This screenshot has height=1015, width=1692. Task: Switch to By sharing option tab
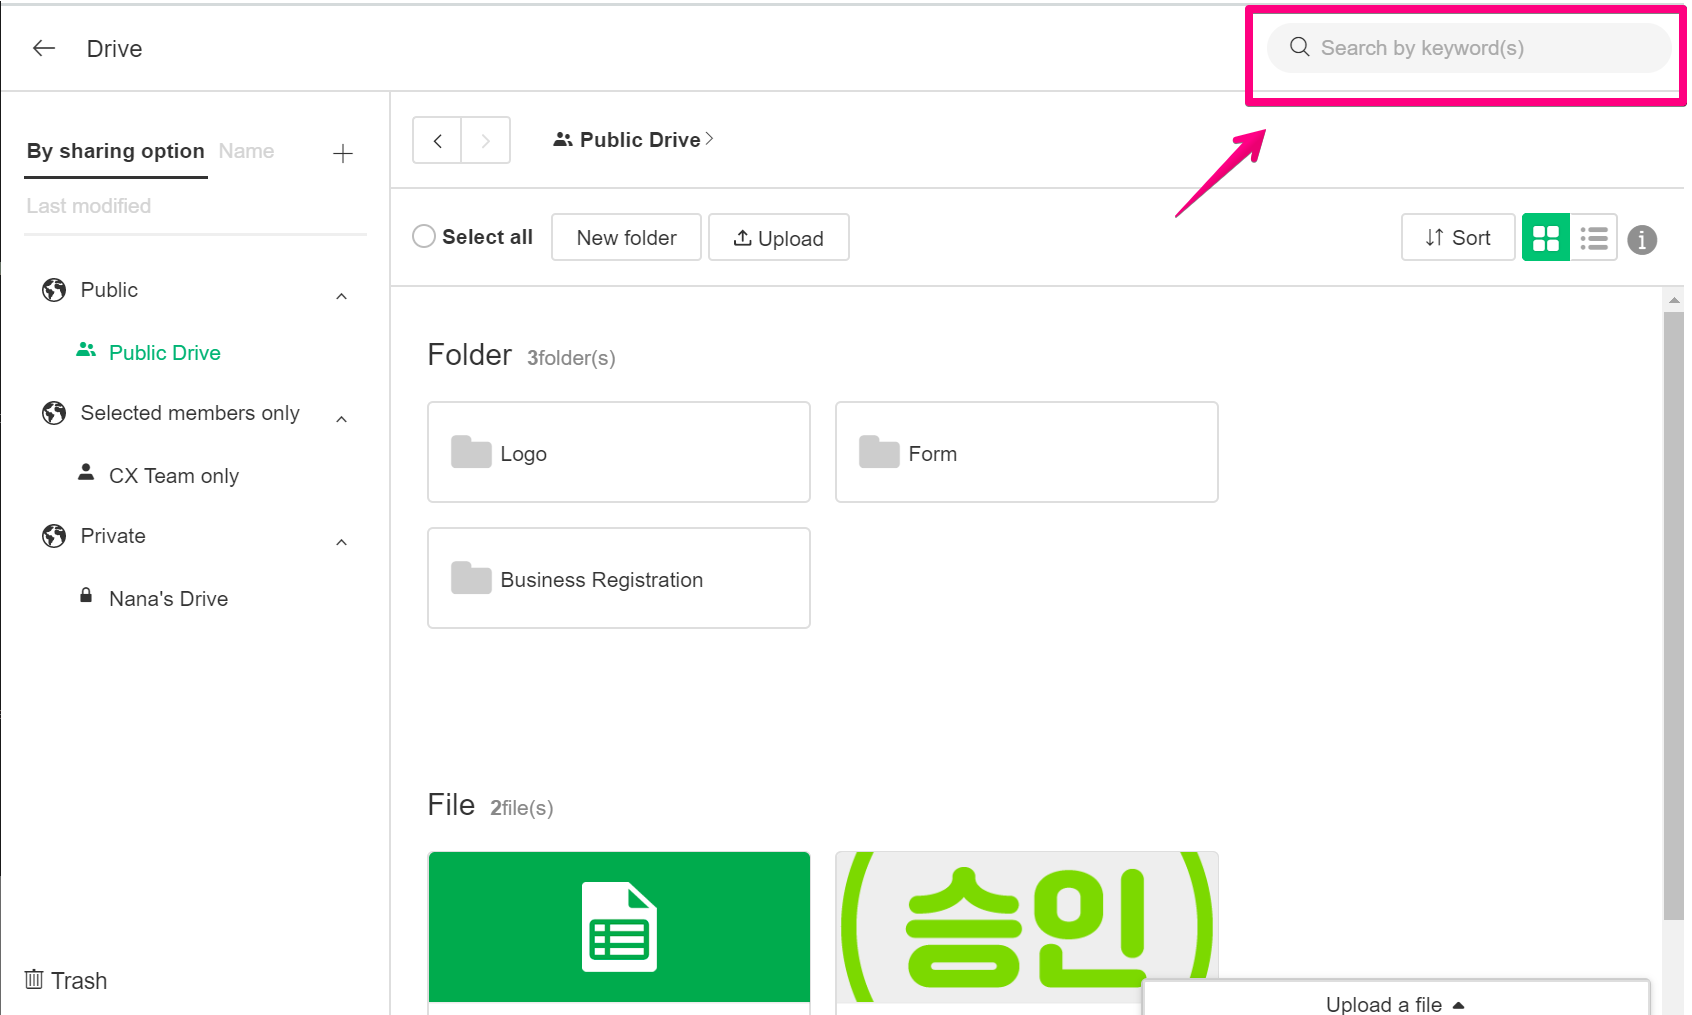point(116,151)
